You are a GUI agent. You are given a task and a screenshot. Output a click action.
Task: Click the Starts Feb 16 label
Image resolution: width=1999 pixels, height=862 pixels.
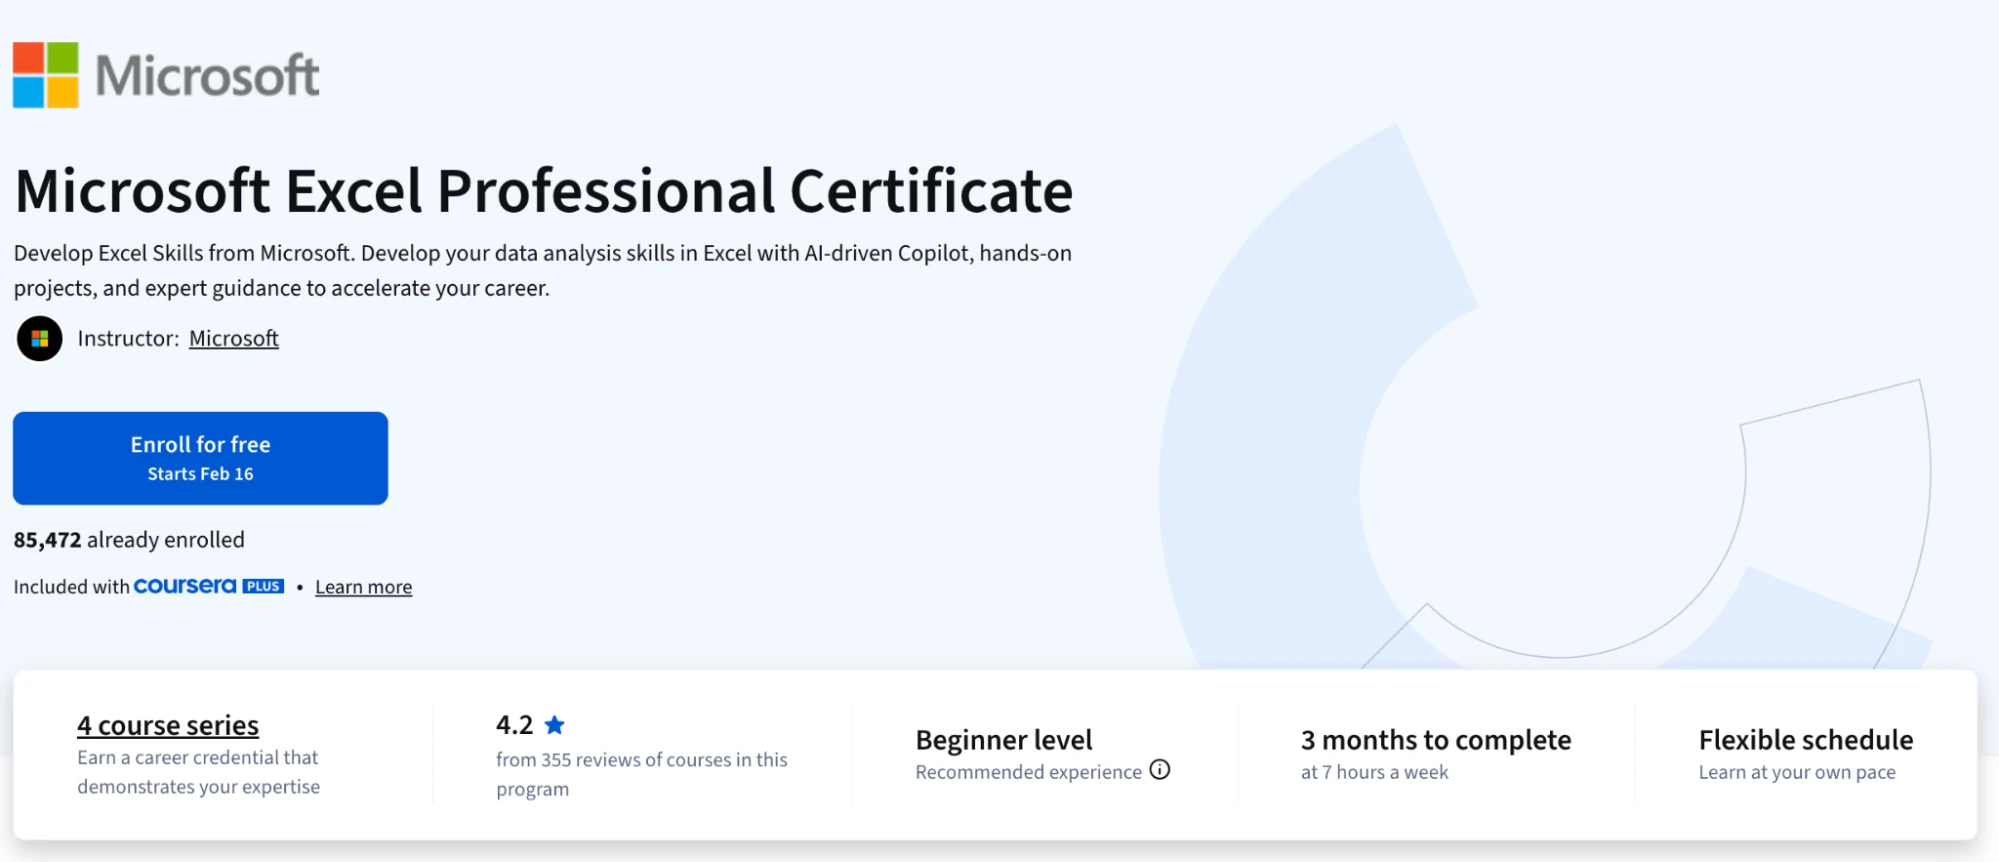click(199, 474)
